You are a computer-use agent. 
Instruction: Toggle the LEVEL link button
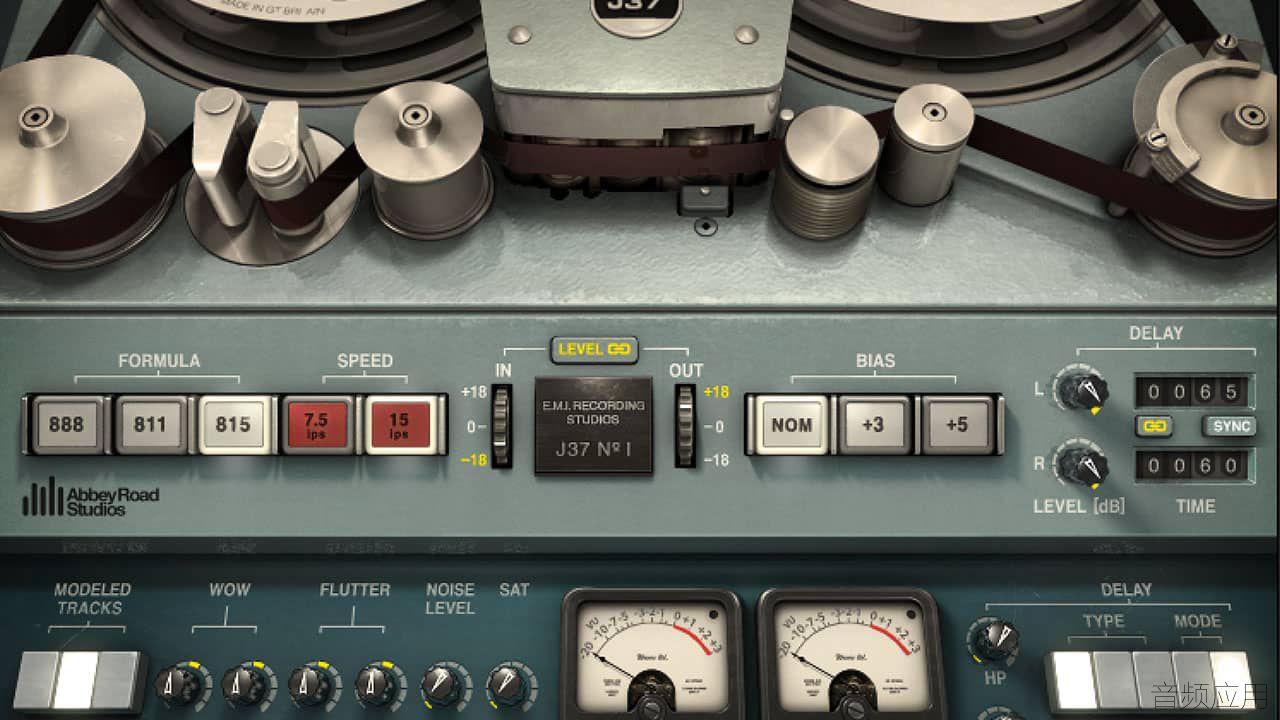[594, 349]
